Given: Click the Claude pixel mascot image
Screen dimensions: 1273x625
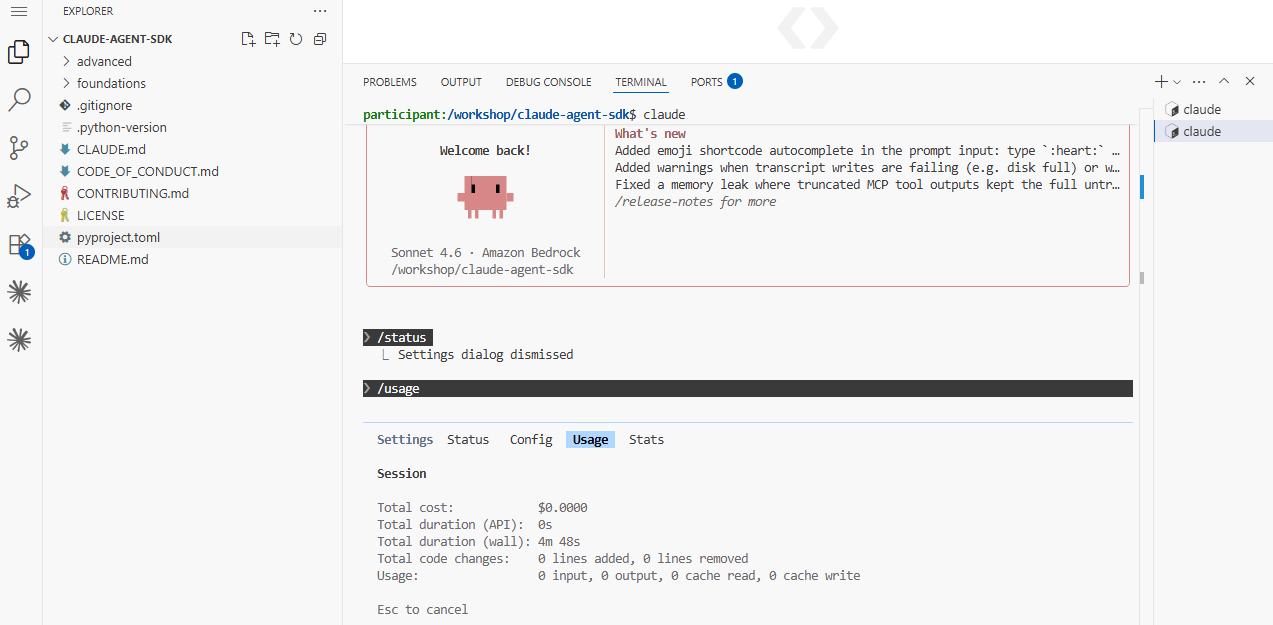Looking at the screenshot, I should pyautogui.click(x=485, y=196).
